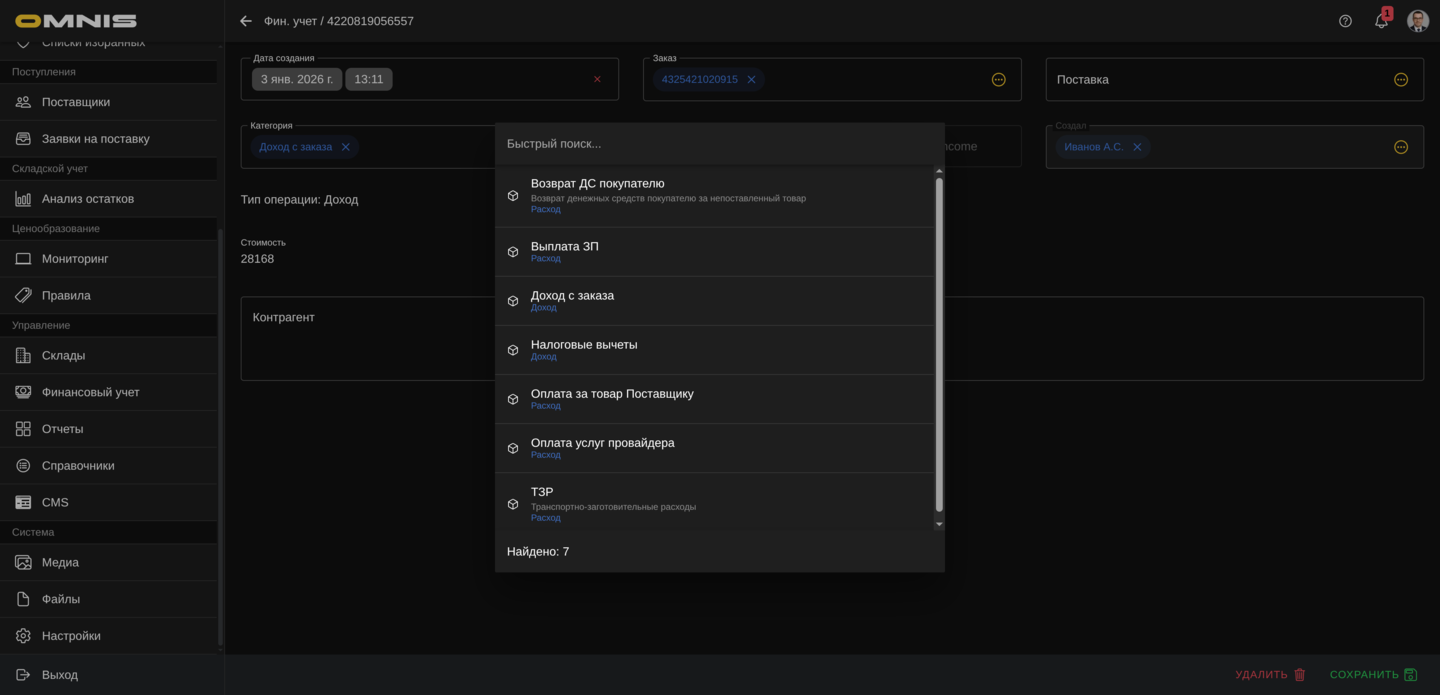Expand the Создал field options
1440x695 pixels.
coord(1400,147)
